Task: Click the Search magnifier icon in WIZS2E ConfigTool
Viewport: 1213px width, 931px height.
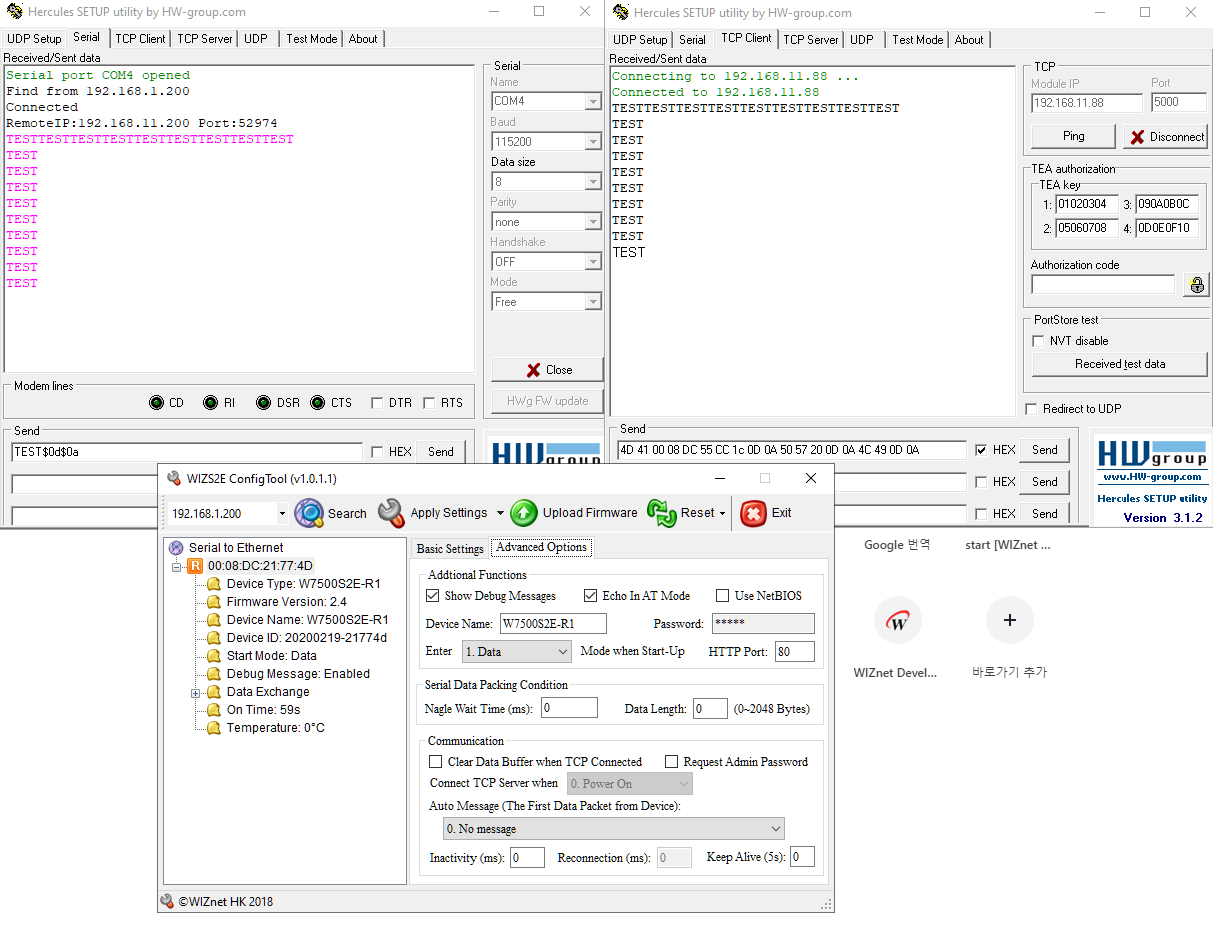Action: [x=309, y=513]
